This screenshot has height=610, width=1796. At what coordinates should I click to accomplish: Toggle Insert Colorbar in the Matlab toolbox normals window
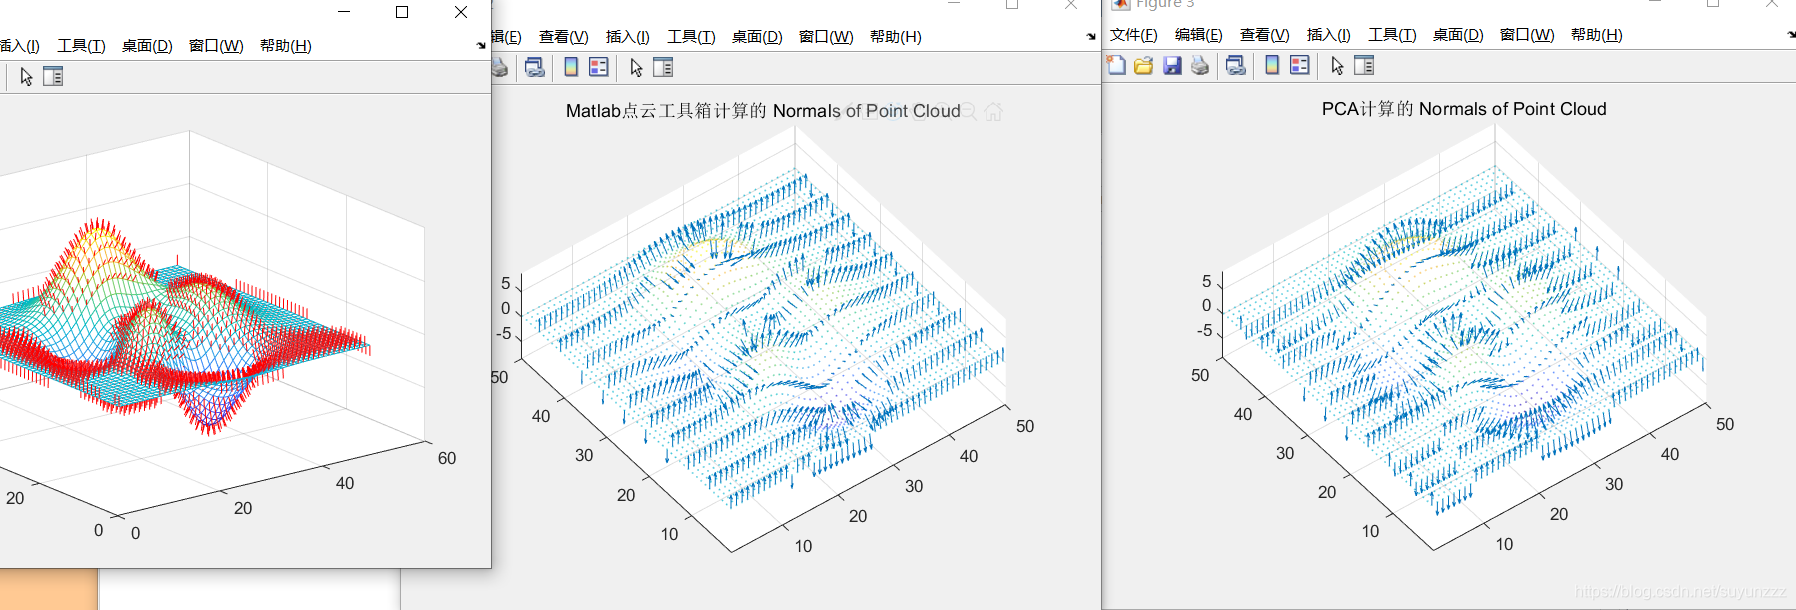(x=571, y=67)
